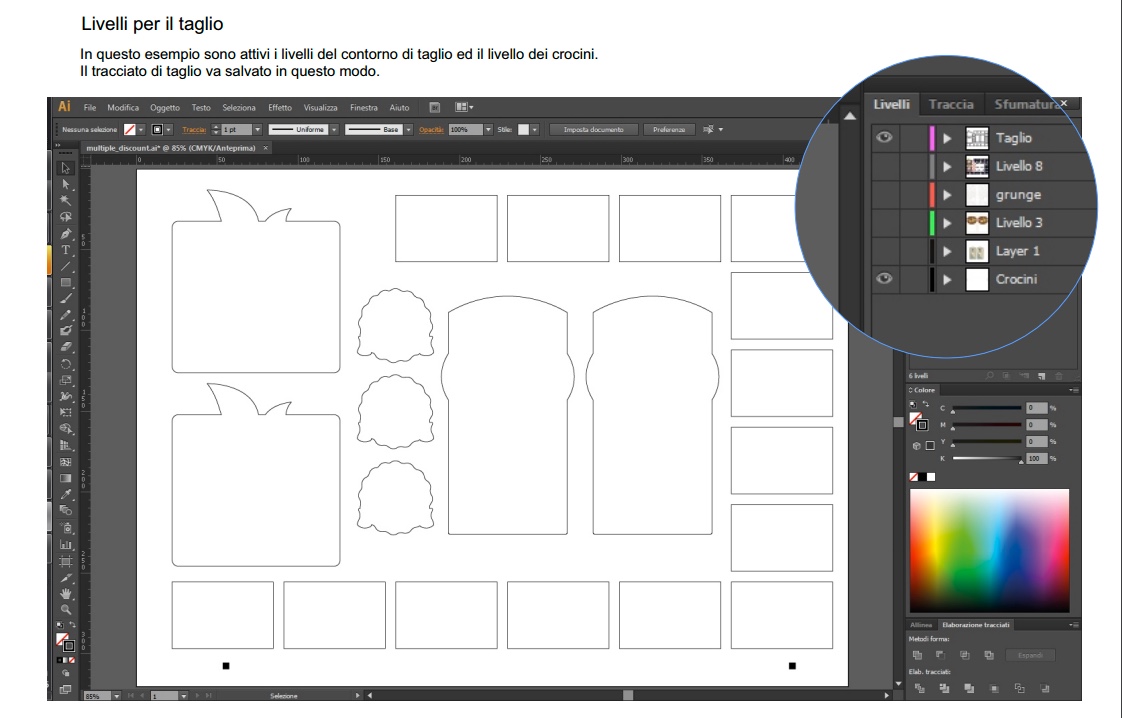Open the 85% zoom level dropdown

pos(117,696)
